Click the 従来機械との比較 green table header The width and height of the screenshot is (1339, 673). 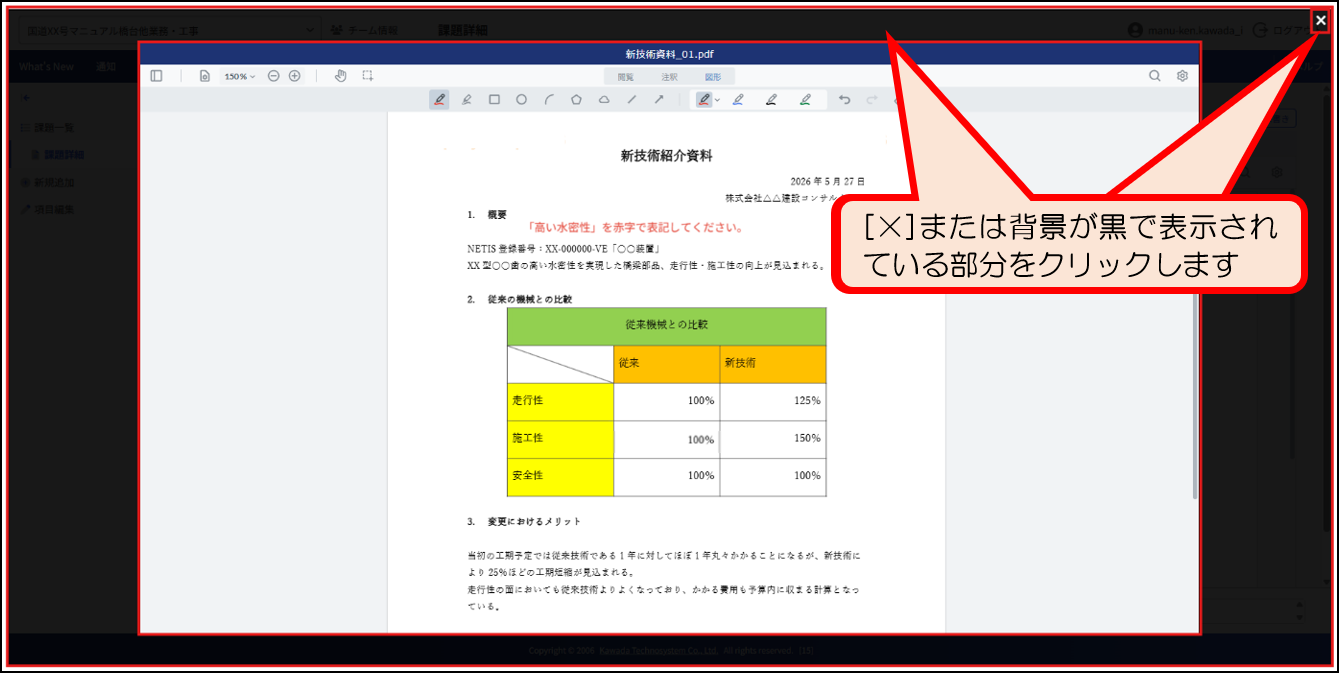(x=666, y=326)
